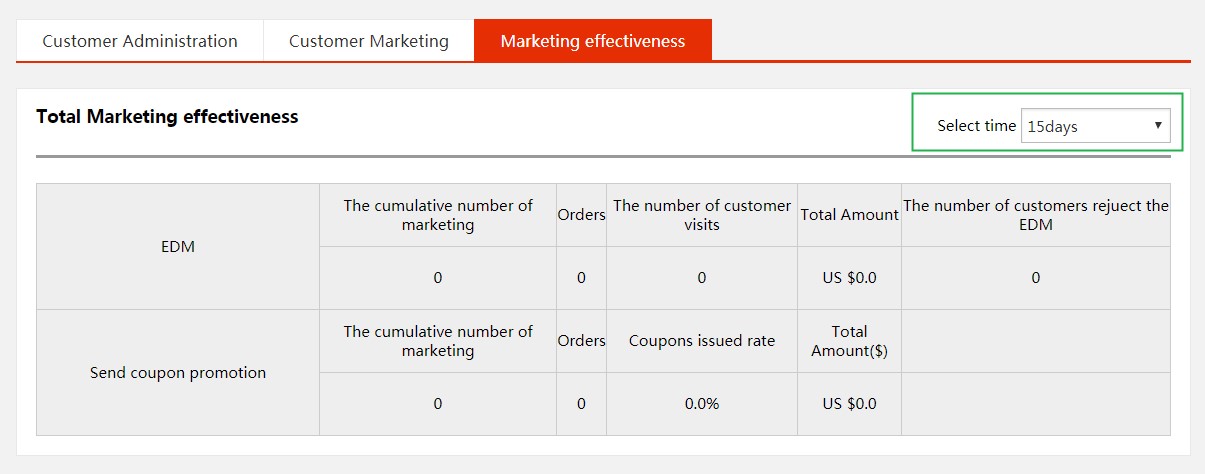The width and height of the screenshot is (1205, 474).
Task: Click the dropdown arrow next to 15days
Action: tap(1157, 126)
